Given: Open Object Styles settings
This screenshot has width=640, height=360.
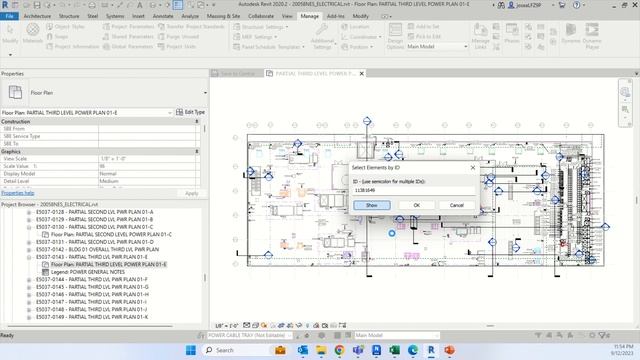Looking at the screenshot, I should [x=65, y=27].
